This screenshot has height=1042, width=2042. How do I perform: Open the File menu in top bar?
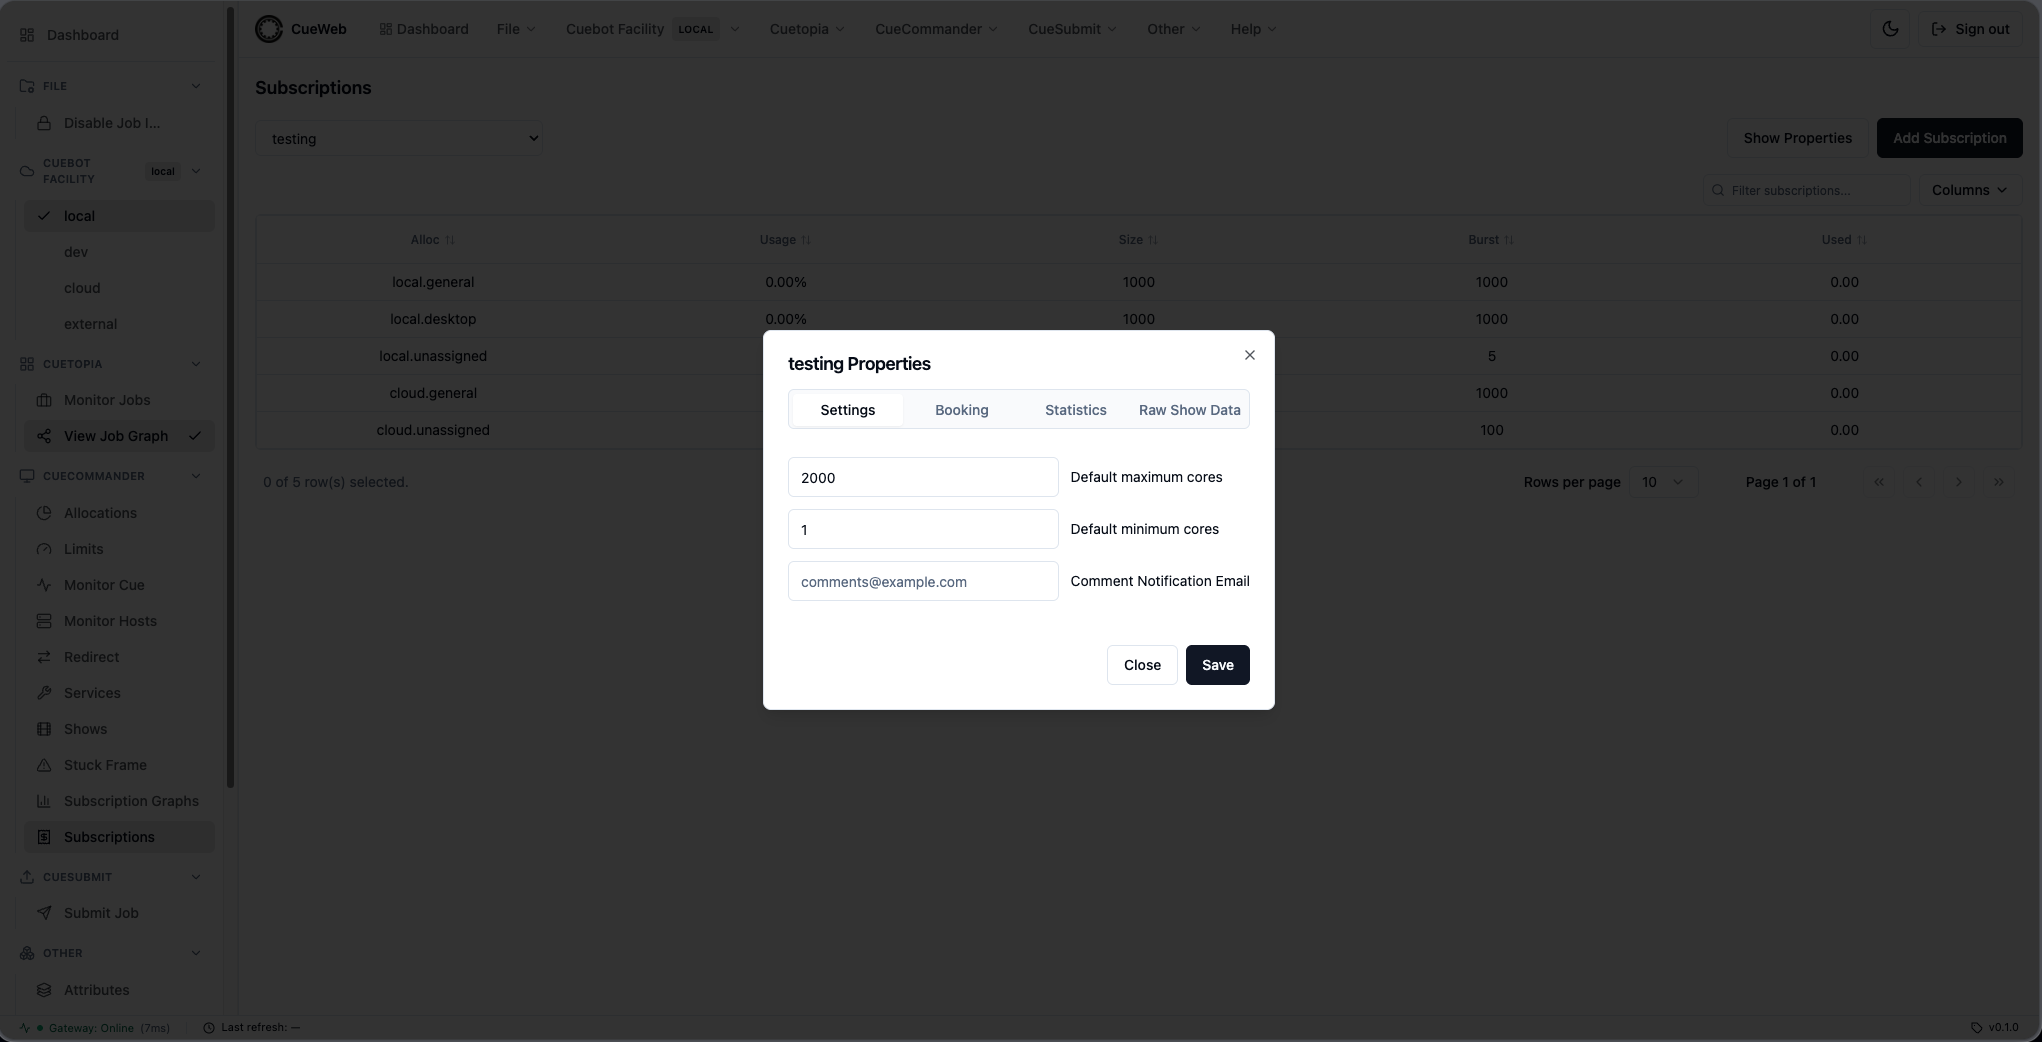tap(516, 29)
